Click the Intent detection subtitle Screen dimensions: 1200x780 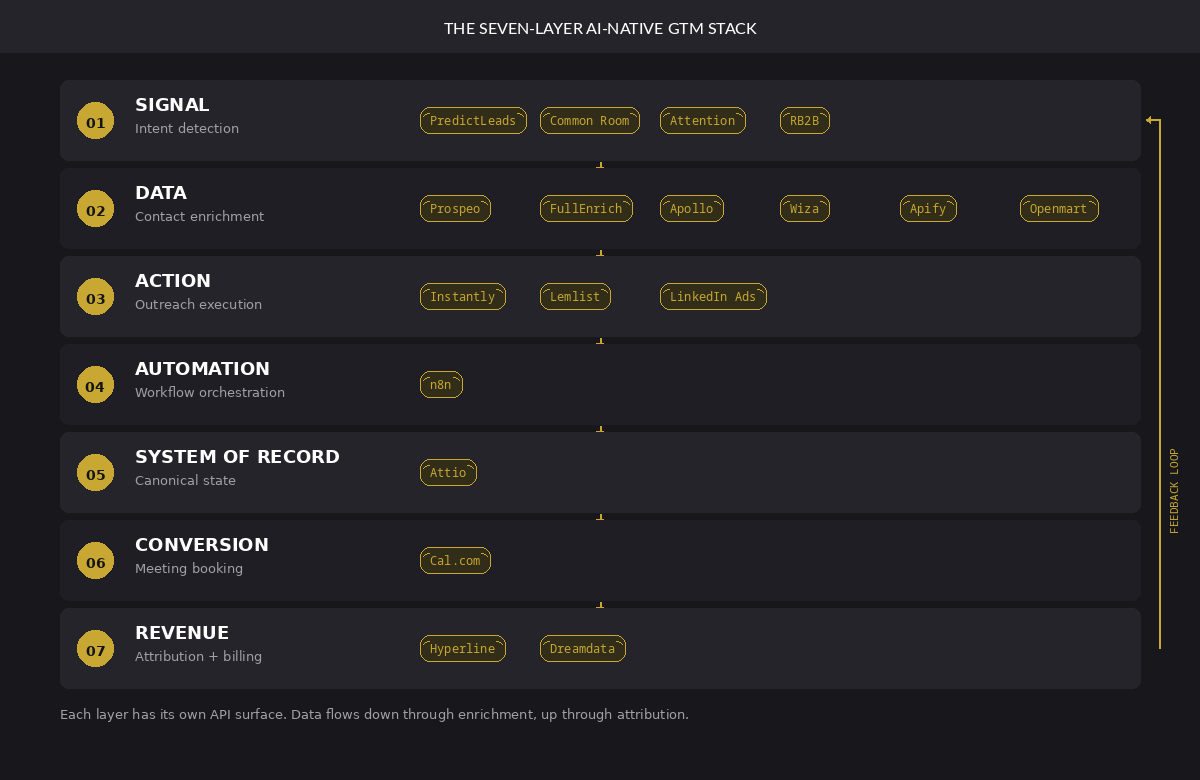point(187,129)
